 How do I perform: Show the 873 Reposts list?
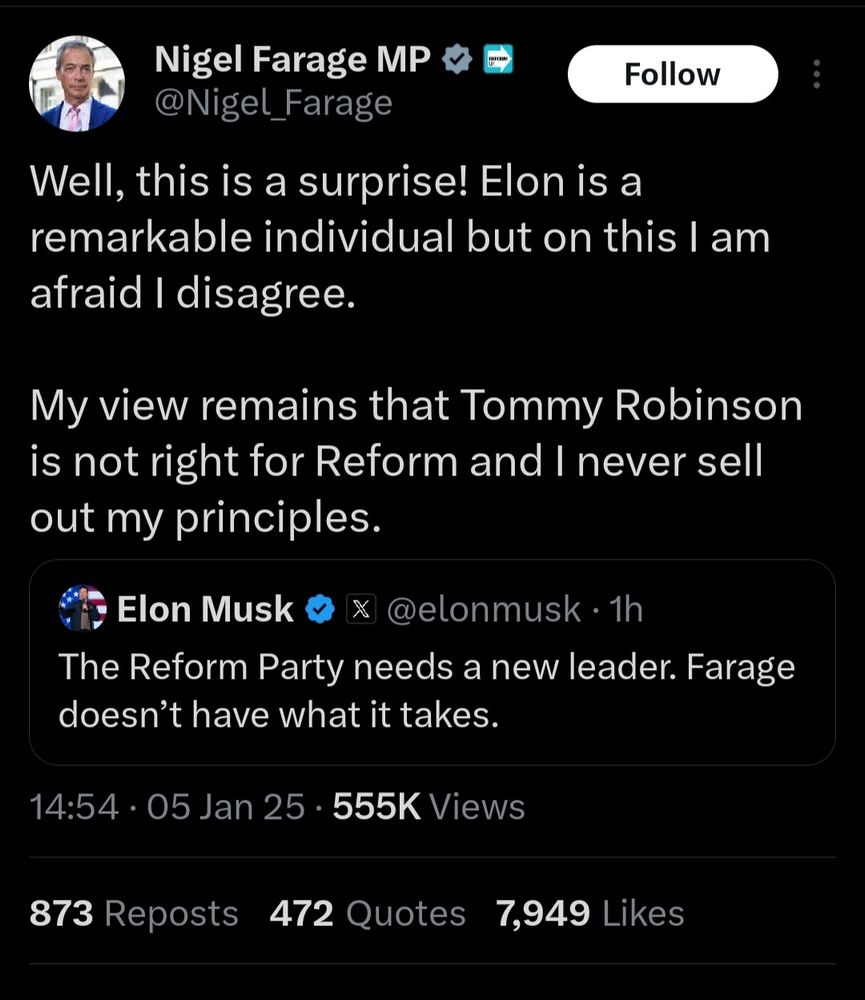(x=134, y=913)
